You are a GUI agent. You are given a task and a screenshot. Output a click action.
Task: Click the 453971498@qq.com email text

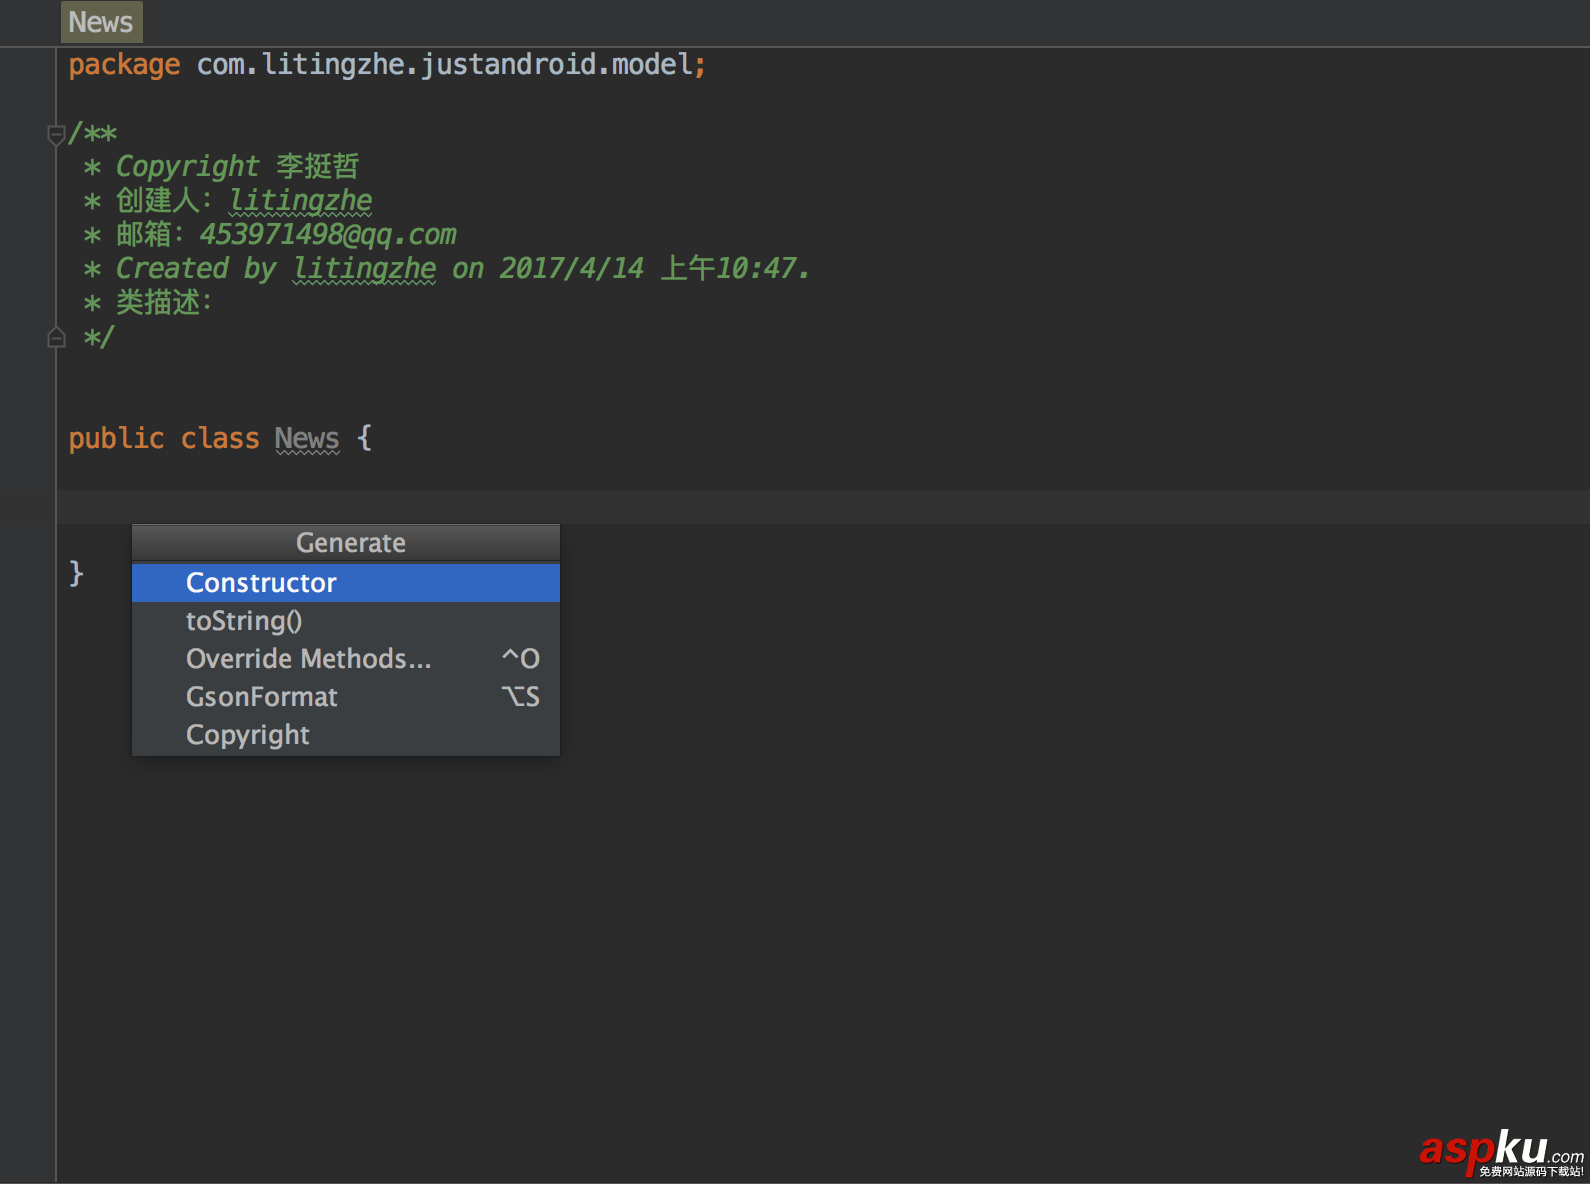tap(328, 235)
